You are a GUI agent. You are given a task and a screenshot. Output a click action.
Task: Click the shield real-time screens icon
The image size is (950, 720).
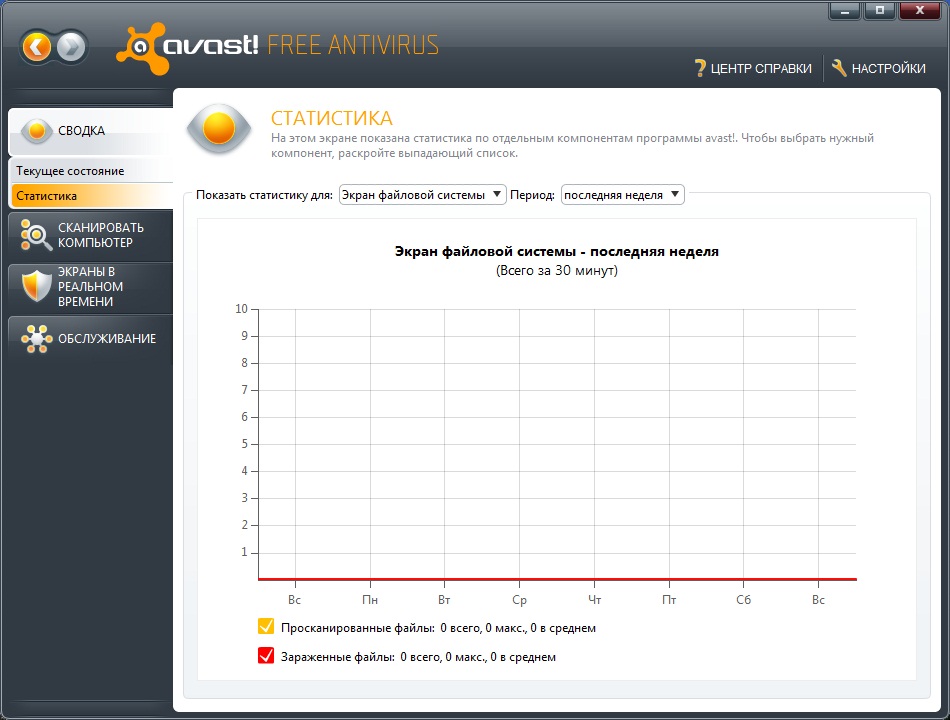pyautogui.click(x=36, y=286)
